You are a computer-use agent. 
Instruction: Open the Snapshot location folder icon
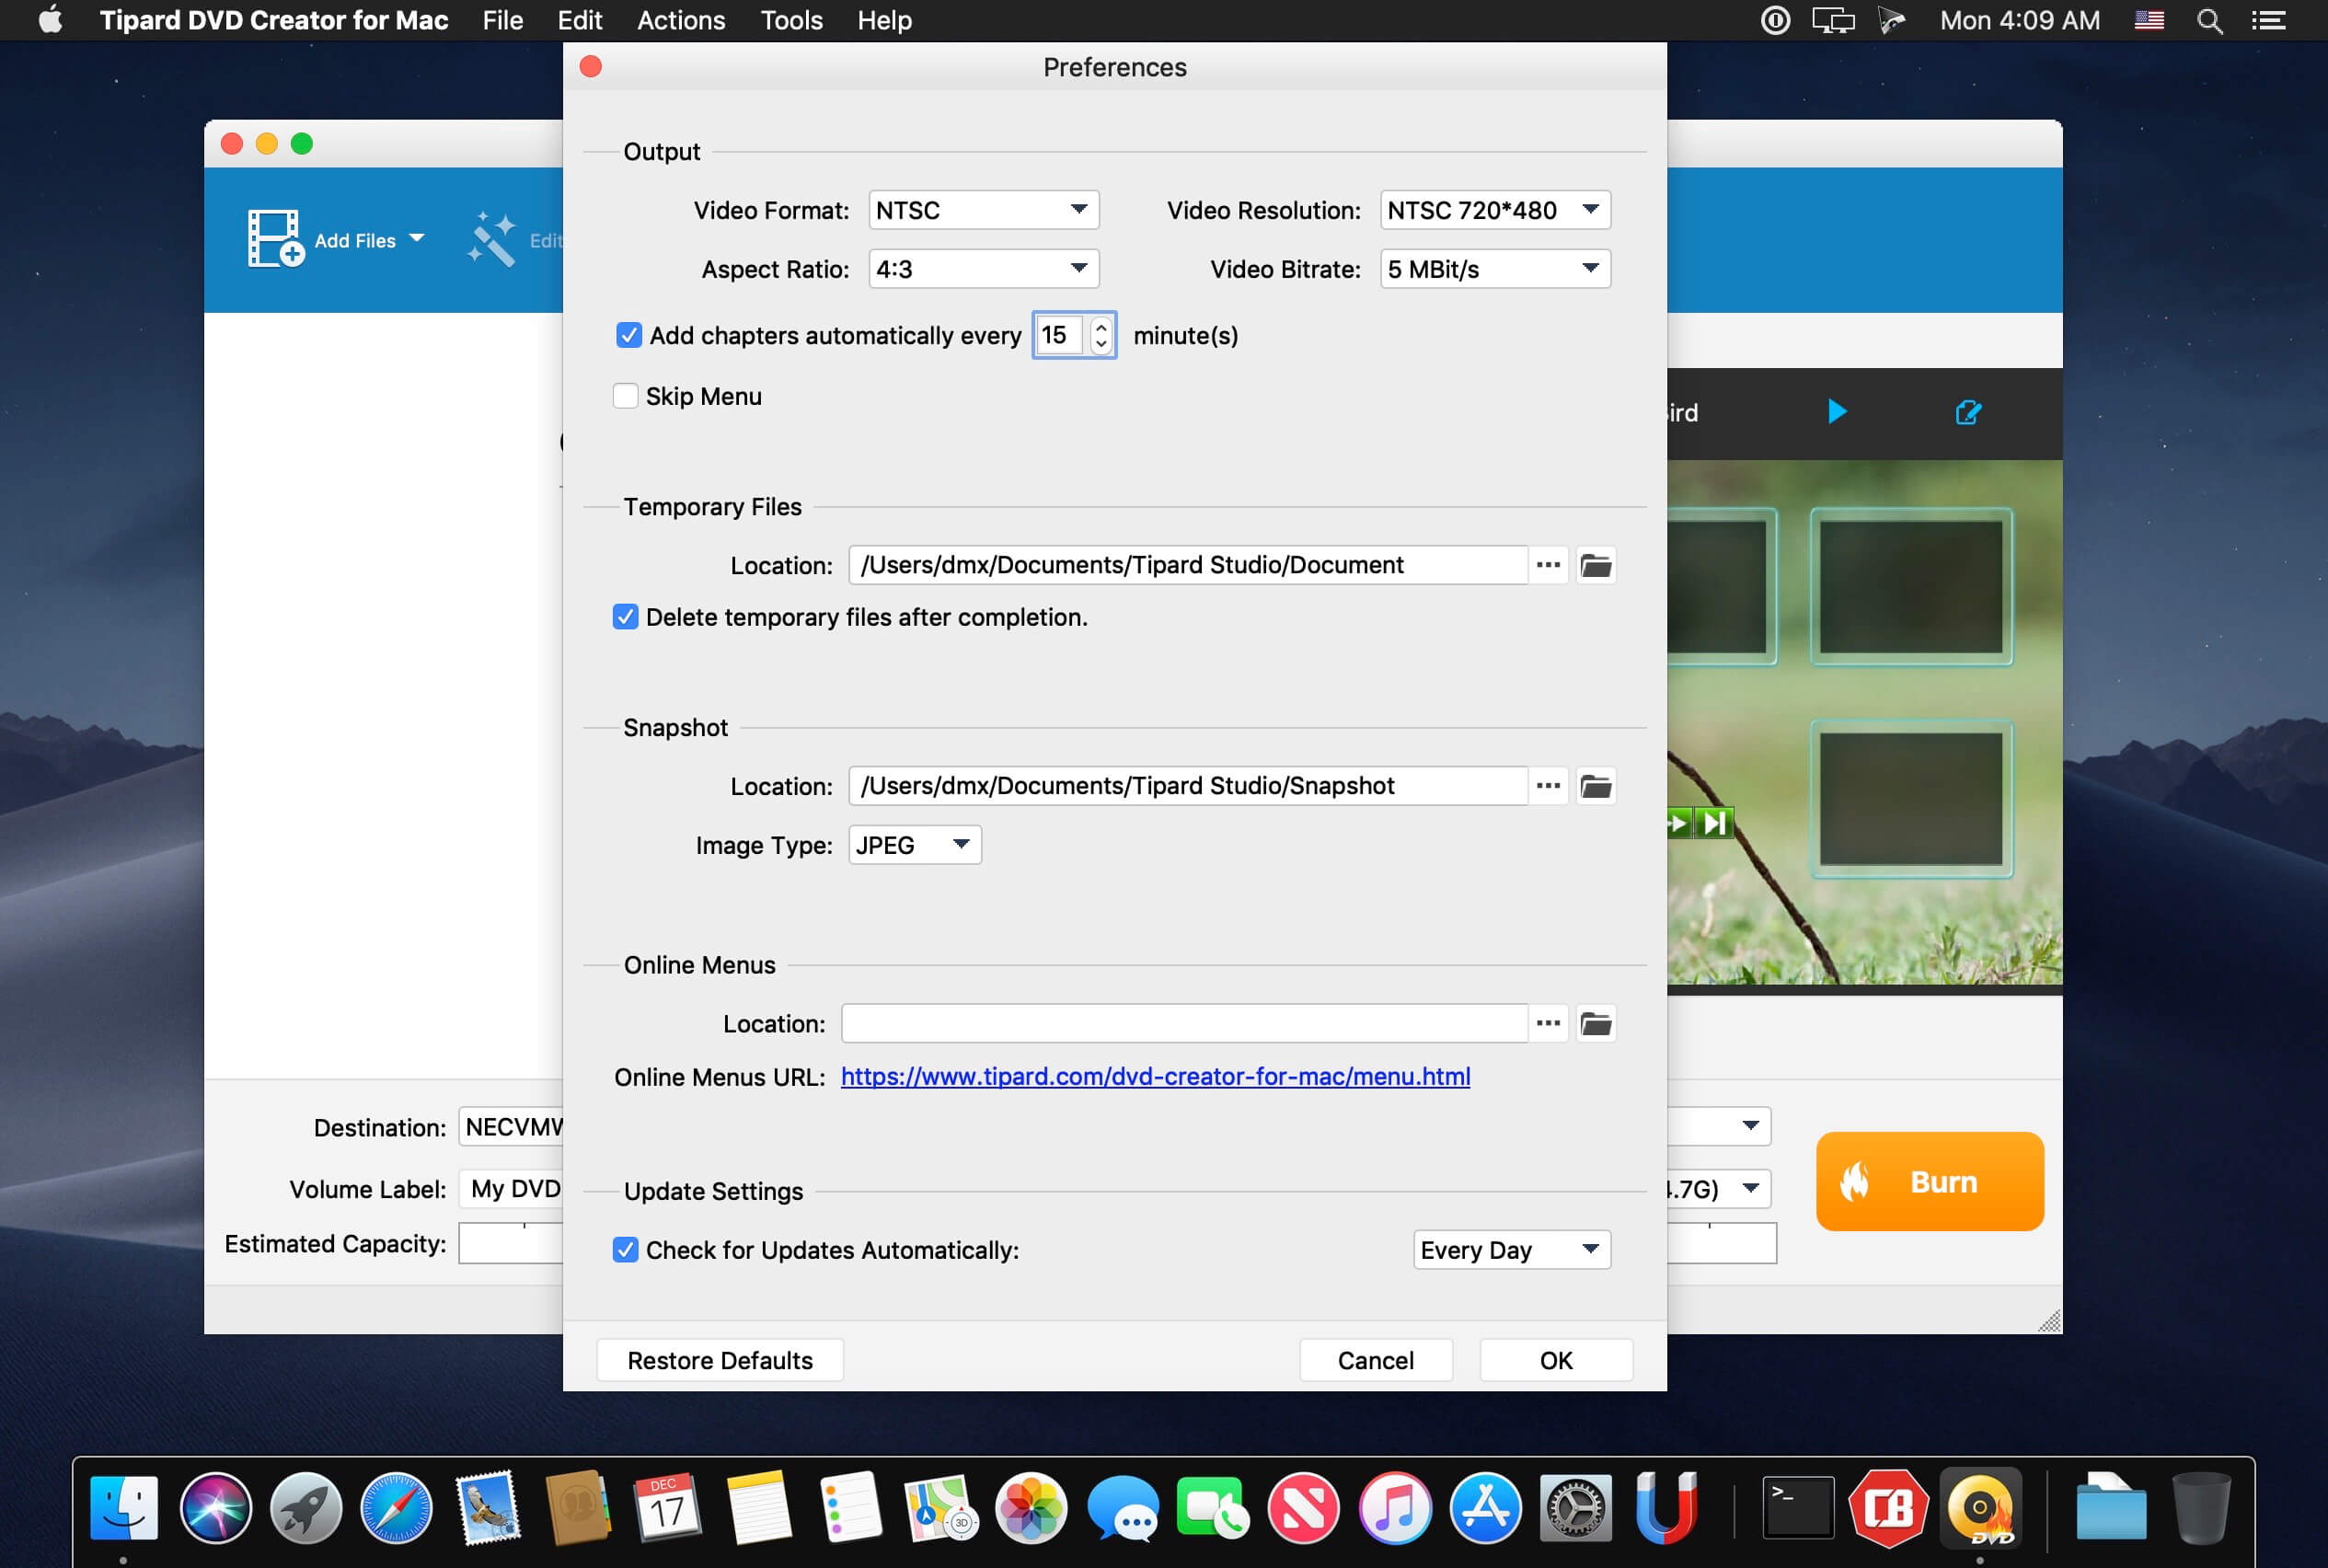(x=1595, y=787)
